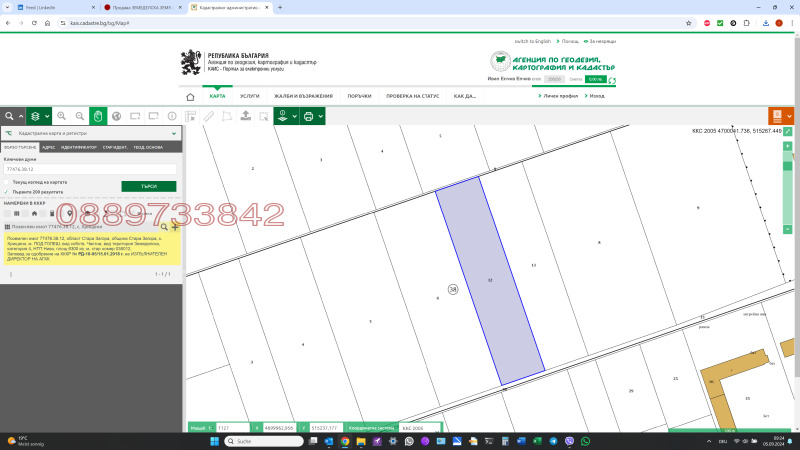Click the upload export icon in toolbar
This screenshot has width=800, height=450.
pos(245,116)
